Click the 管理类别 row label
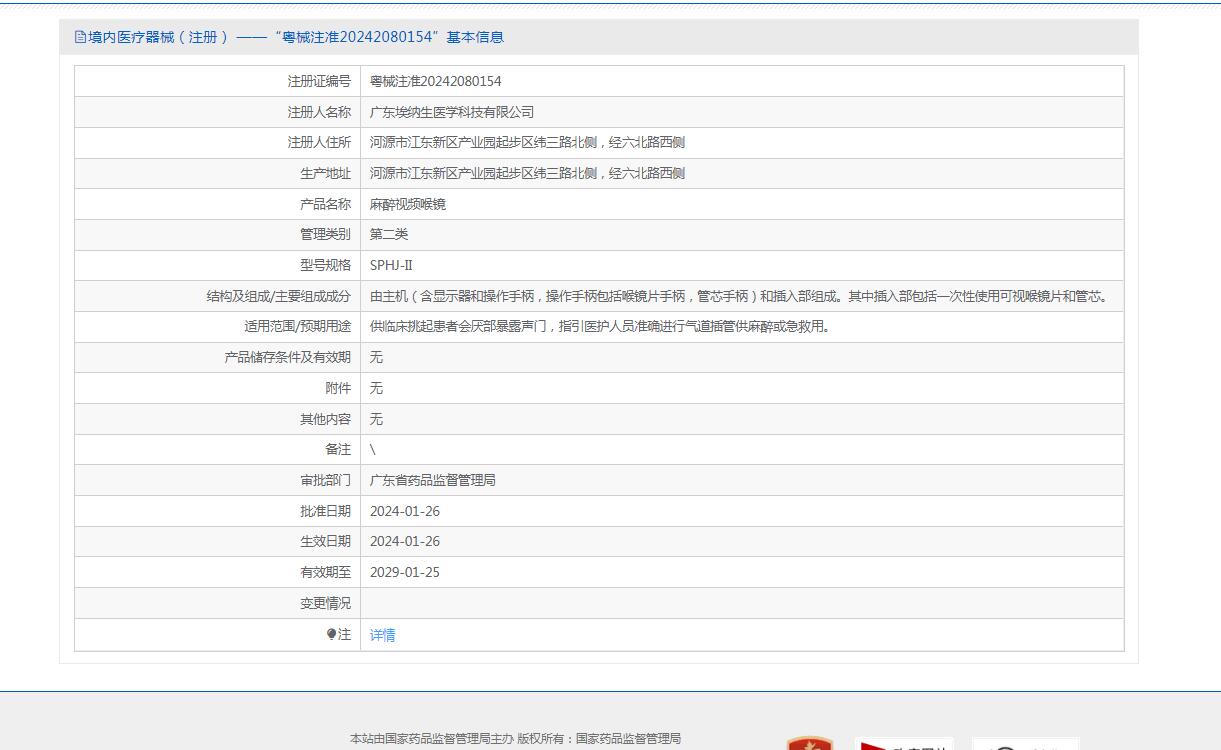The image size is (1221, 750). [x=325, y=234]
